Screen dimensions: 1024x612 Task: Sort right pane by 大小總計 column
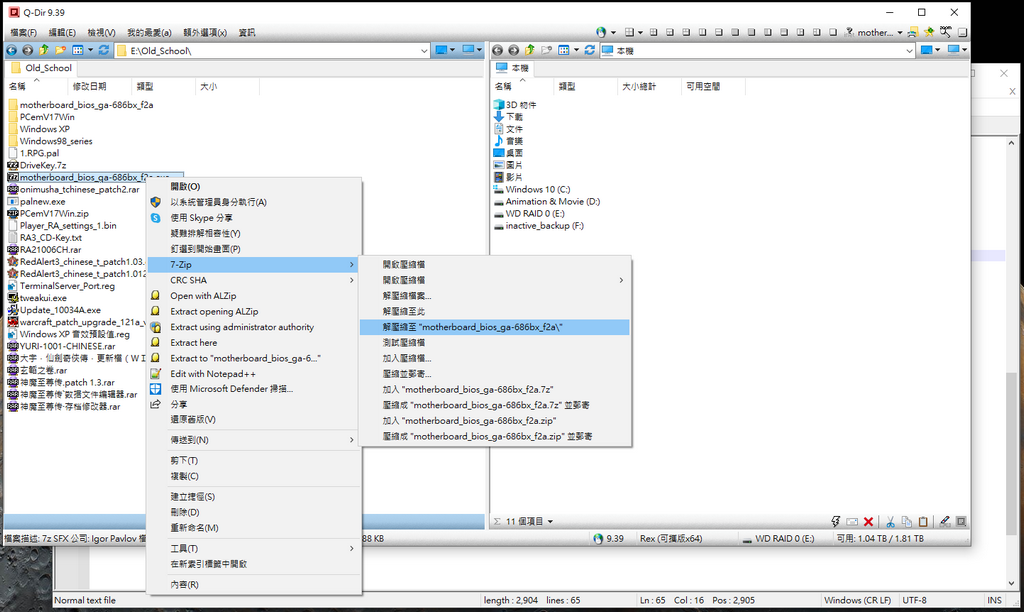649,86
